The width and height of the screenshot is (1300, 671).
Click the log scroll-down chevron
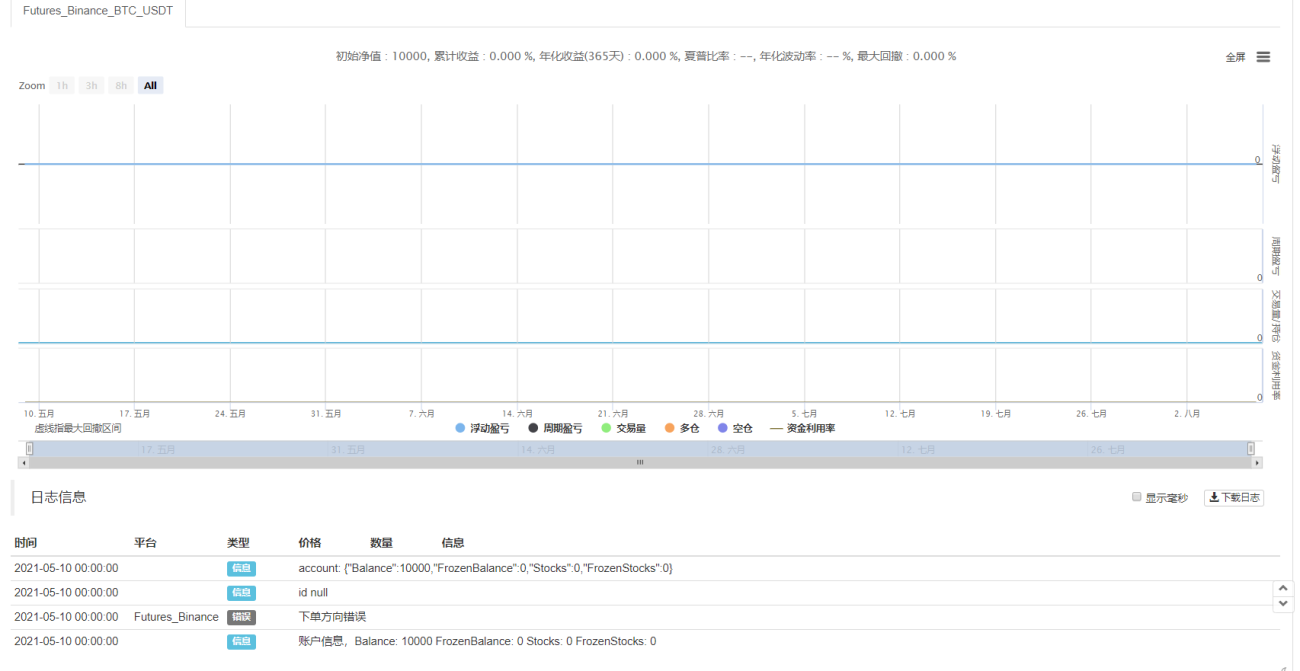pyautogui.click(x=1283, y=604)
